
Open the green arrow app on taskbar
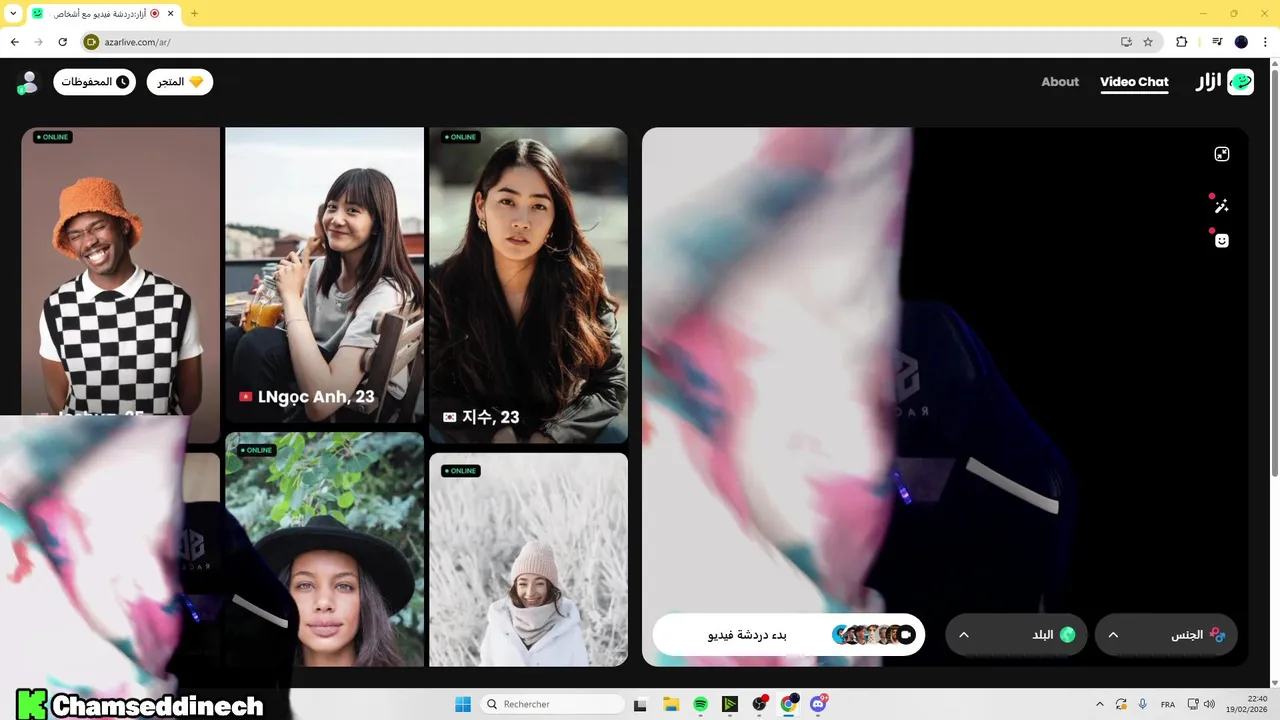point(730,704)
